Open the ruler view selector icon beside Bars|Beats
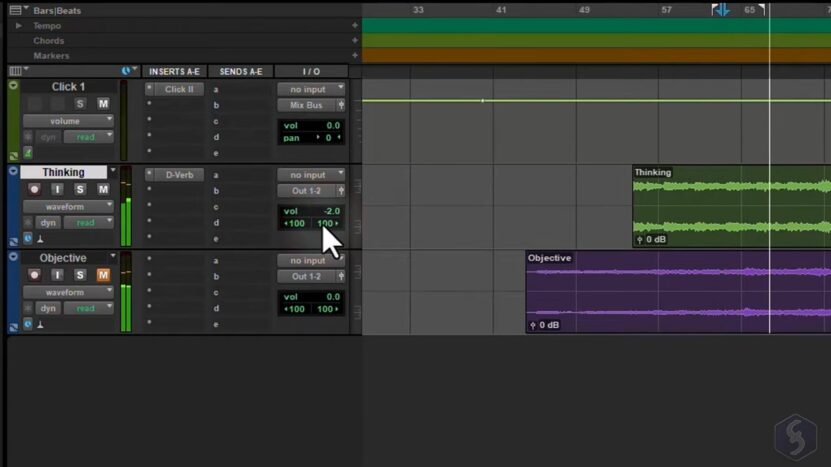 pyautogui.click(x=15, y=10)
